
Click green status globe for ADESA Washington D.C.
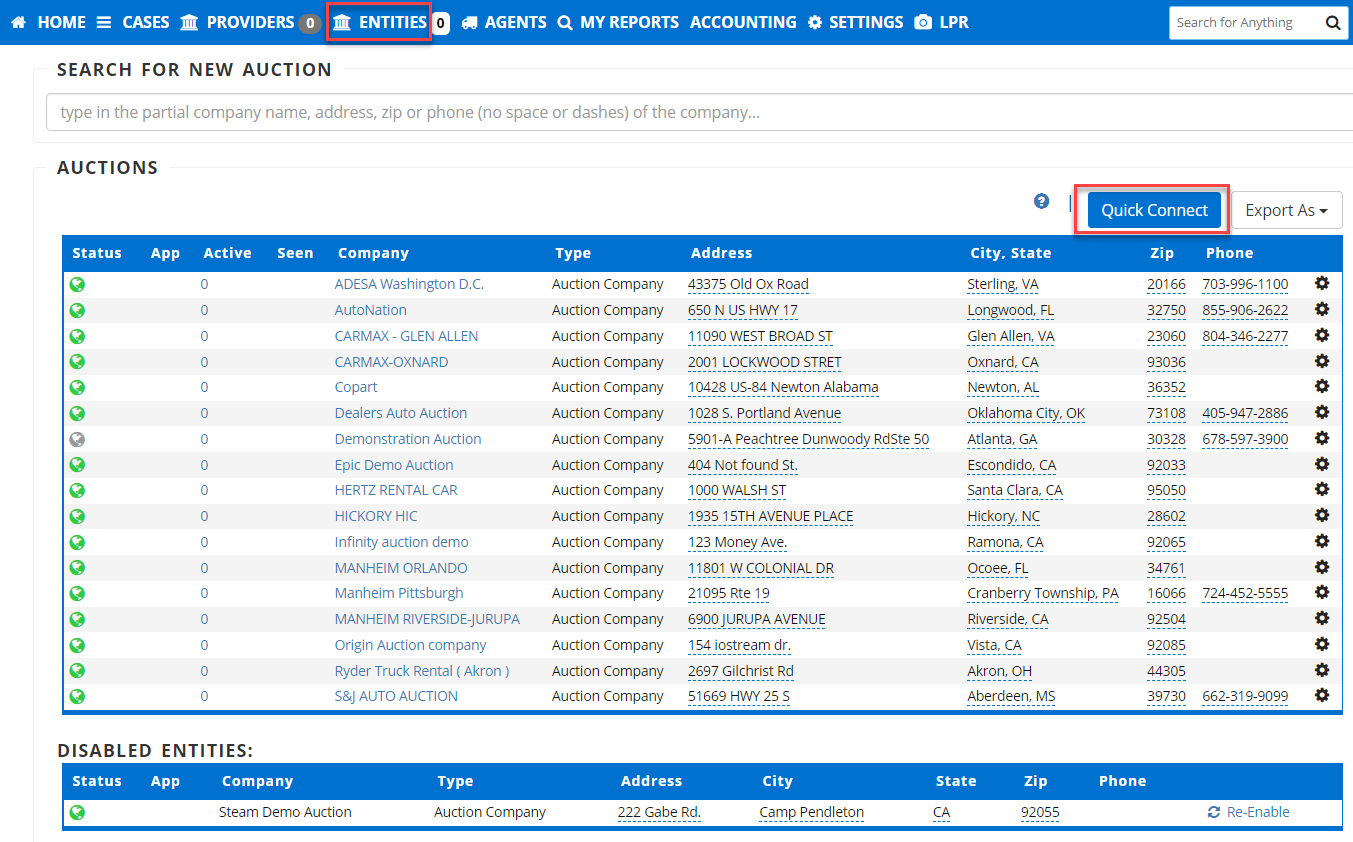[77, 284]
